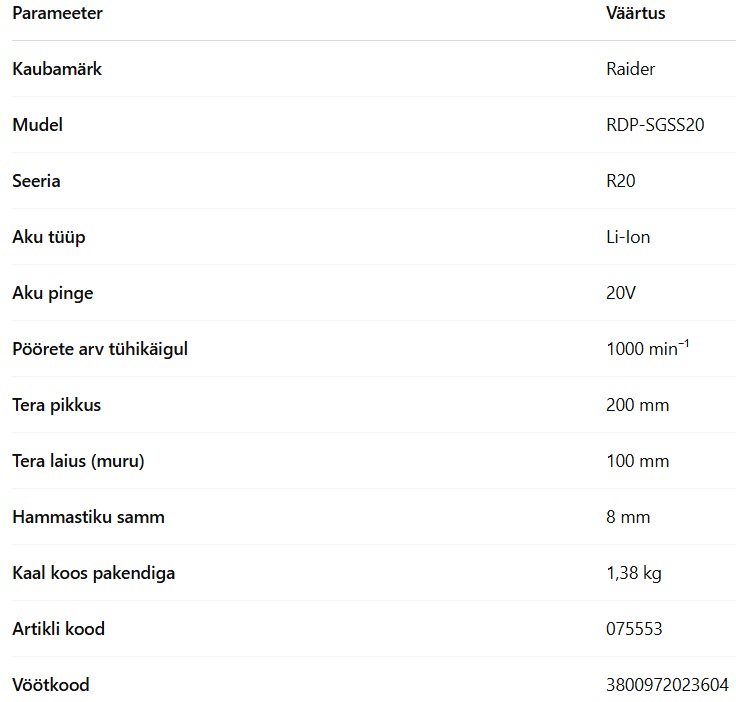Click the 8 mm Hammastiku samm value
The height and width of the screenshot is (702, 736).
(628, 517)
